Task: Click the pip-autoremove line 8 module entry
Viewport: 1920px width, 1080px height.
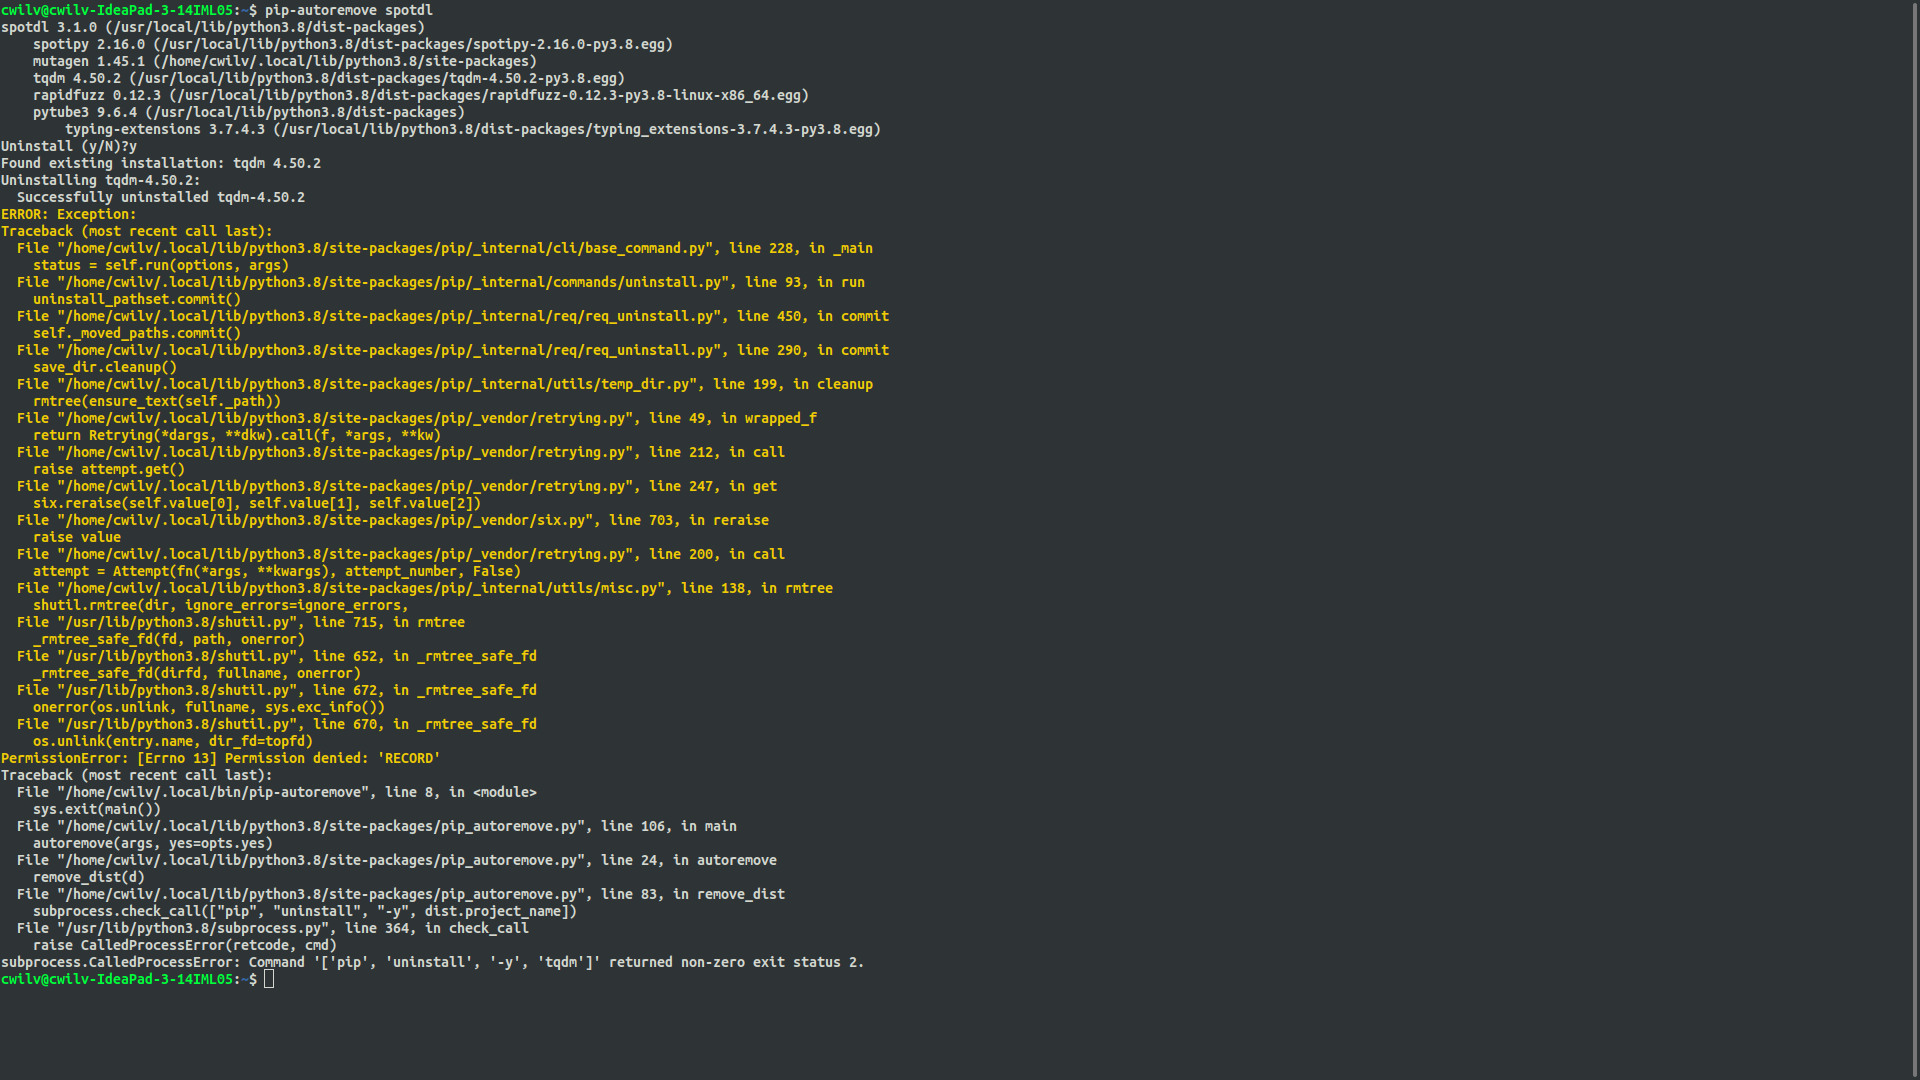Action: tap(276, 792)
